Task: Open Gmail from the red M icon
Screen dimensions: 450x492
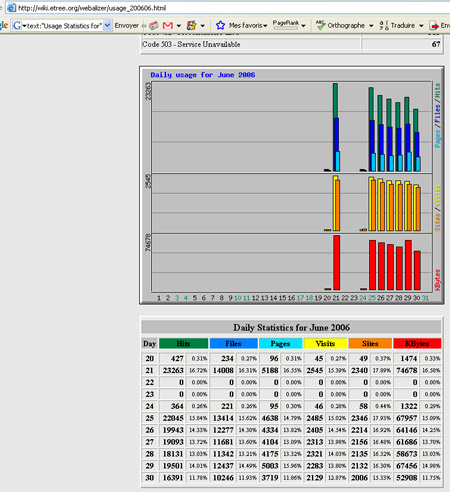Action: [x=168, y=25]
